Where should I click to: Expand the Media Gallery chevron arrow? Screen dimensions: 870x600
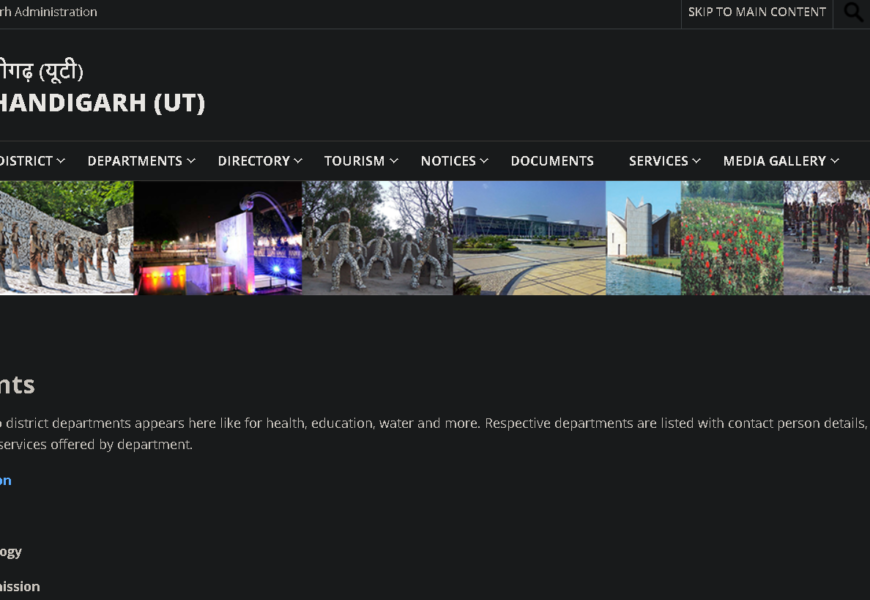834,161
